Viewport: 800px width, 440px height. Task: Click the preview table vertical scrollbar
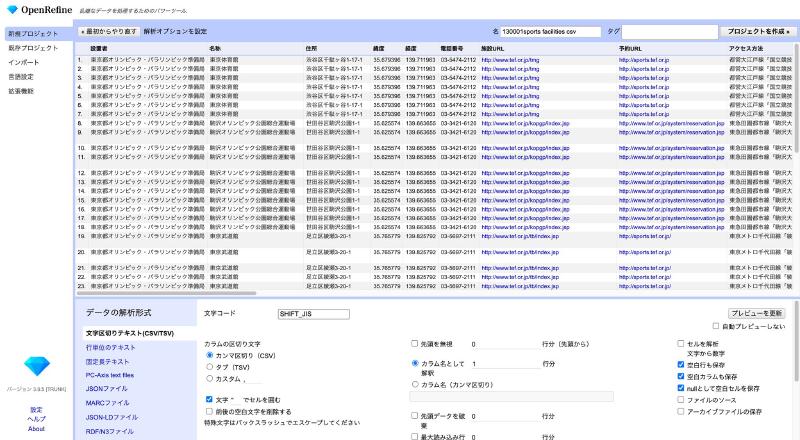coord(797,98)
